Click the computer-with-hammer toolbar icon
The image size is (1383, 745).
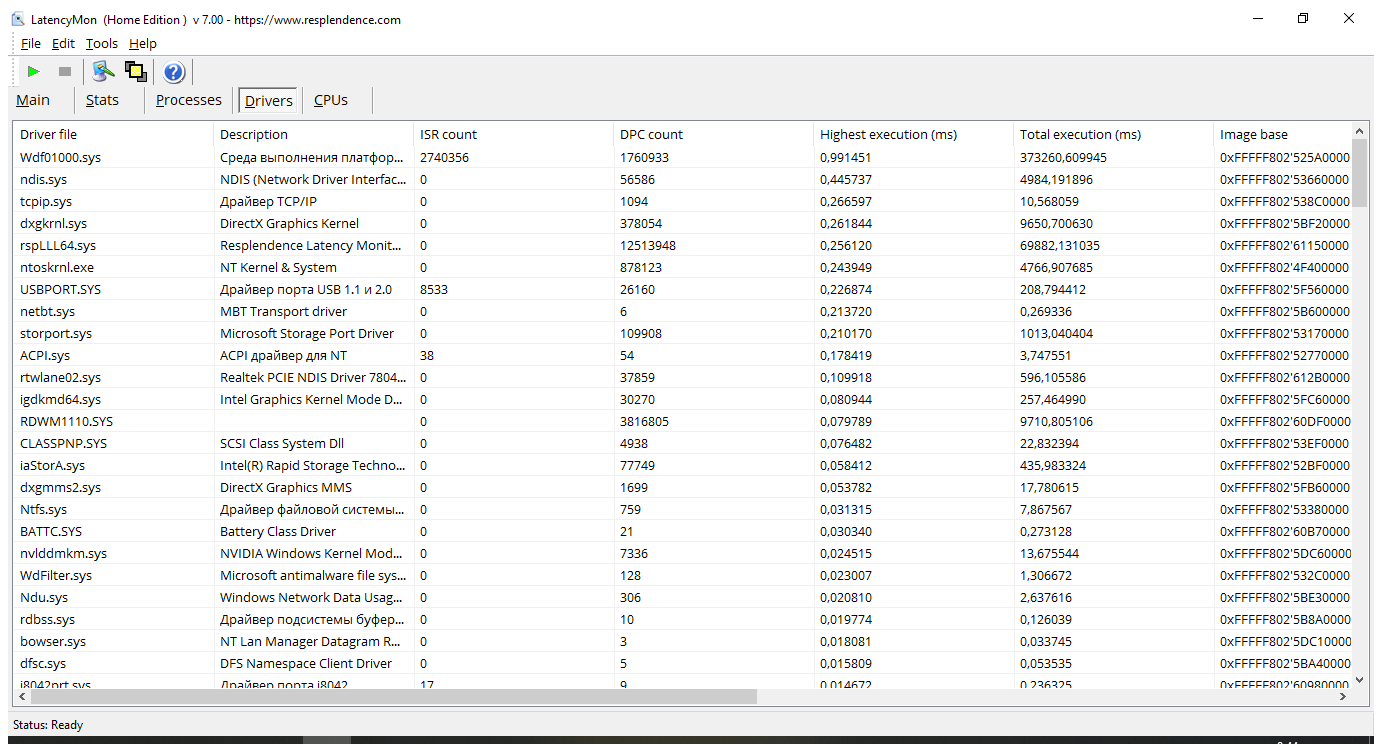pos(103,71)
